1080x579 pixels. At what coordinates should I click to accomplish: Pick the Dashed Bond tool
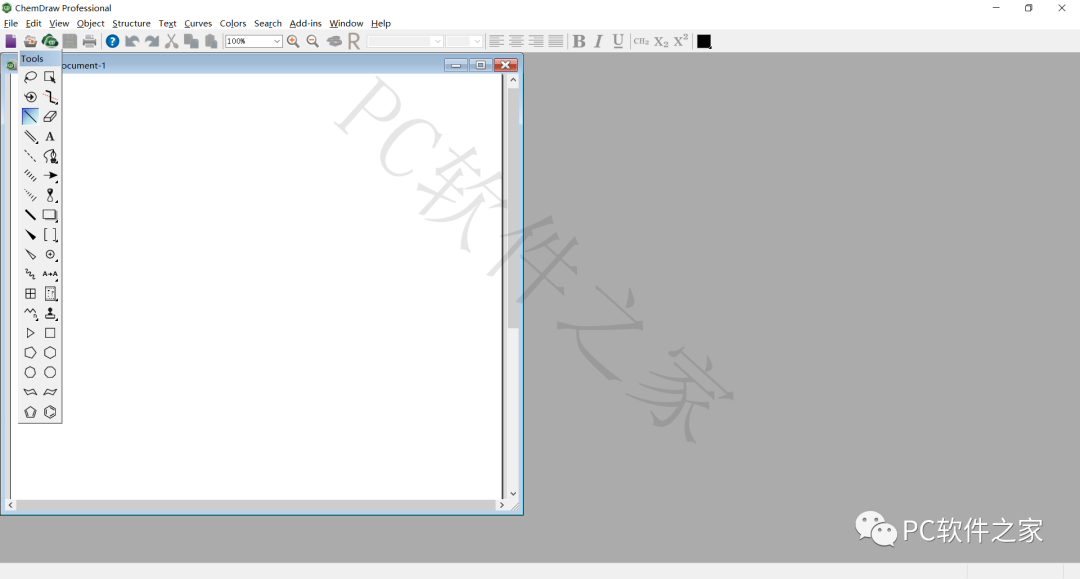(x=30, y=156)
